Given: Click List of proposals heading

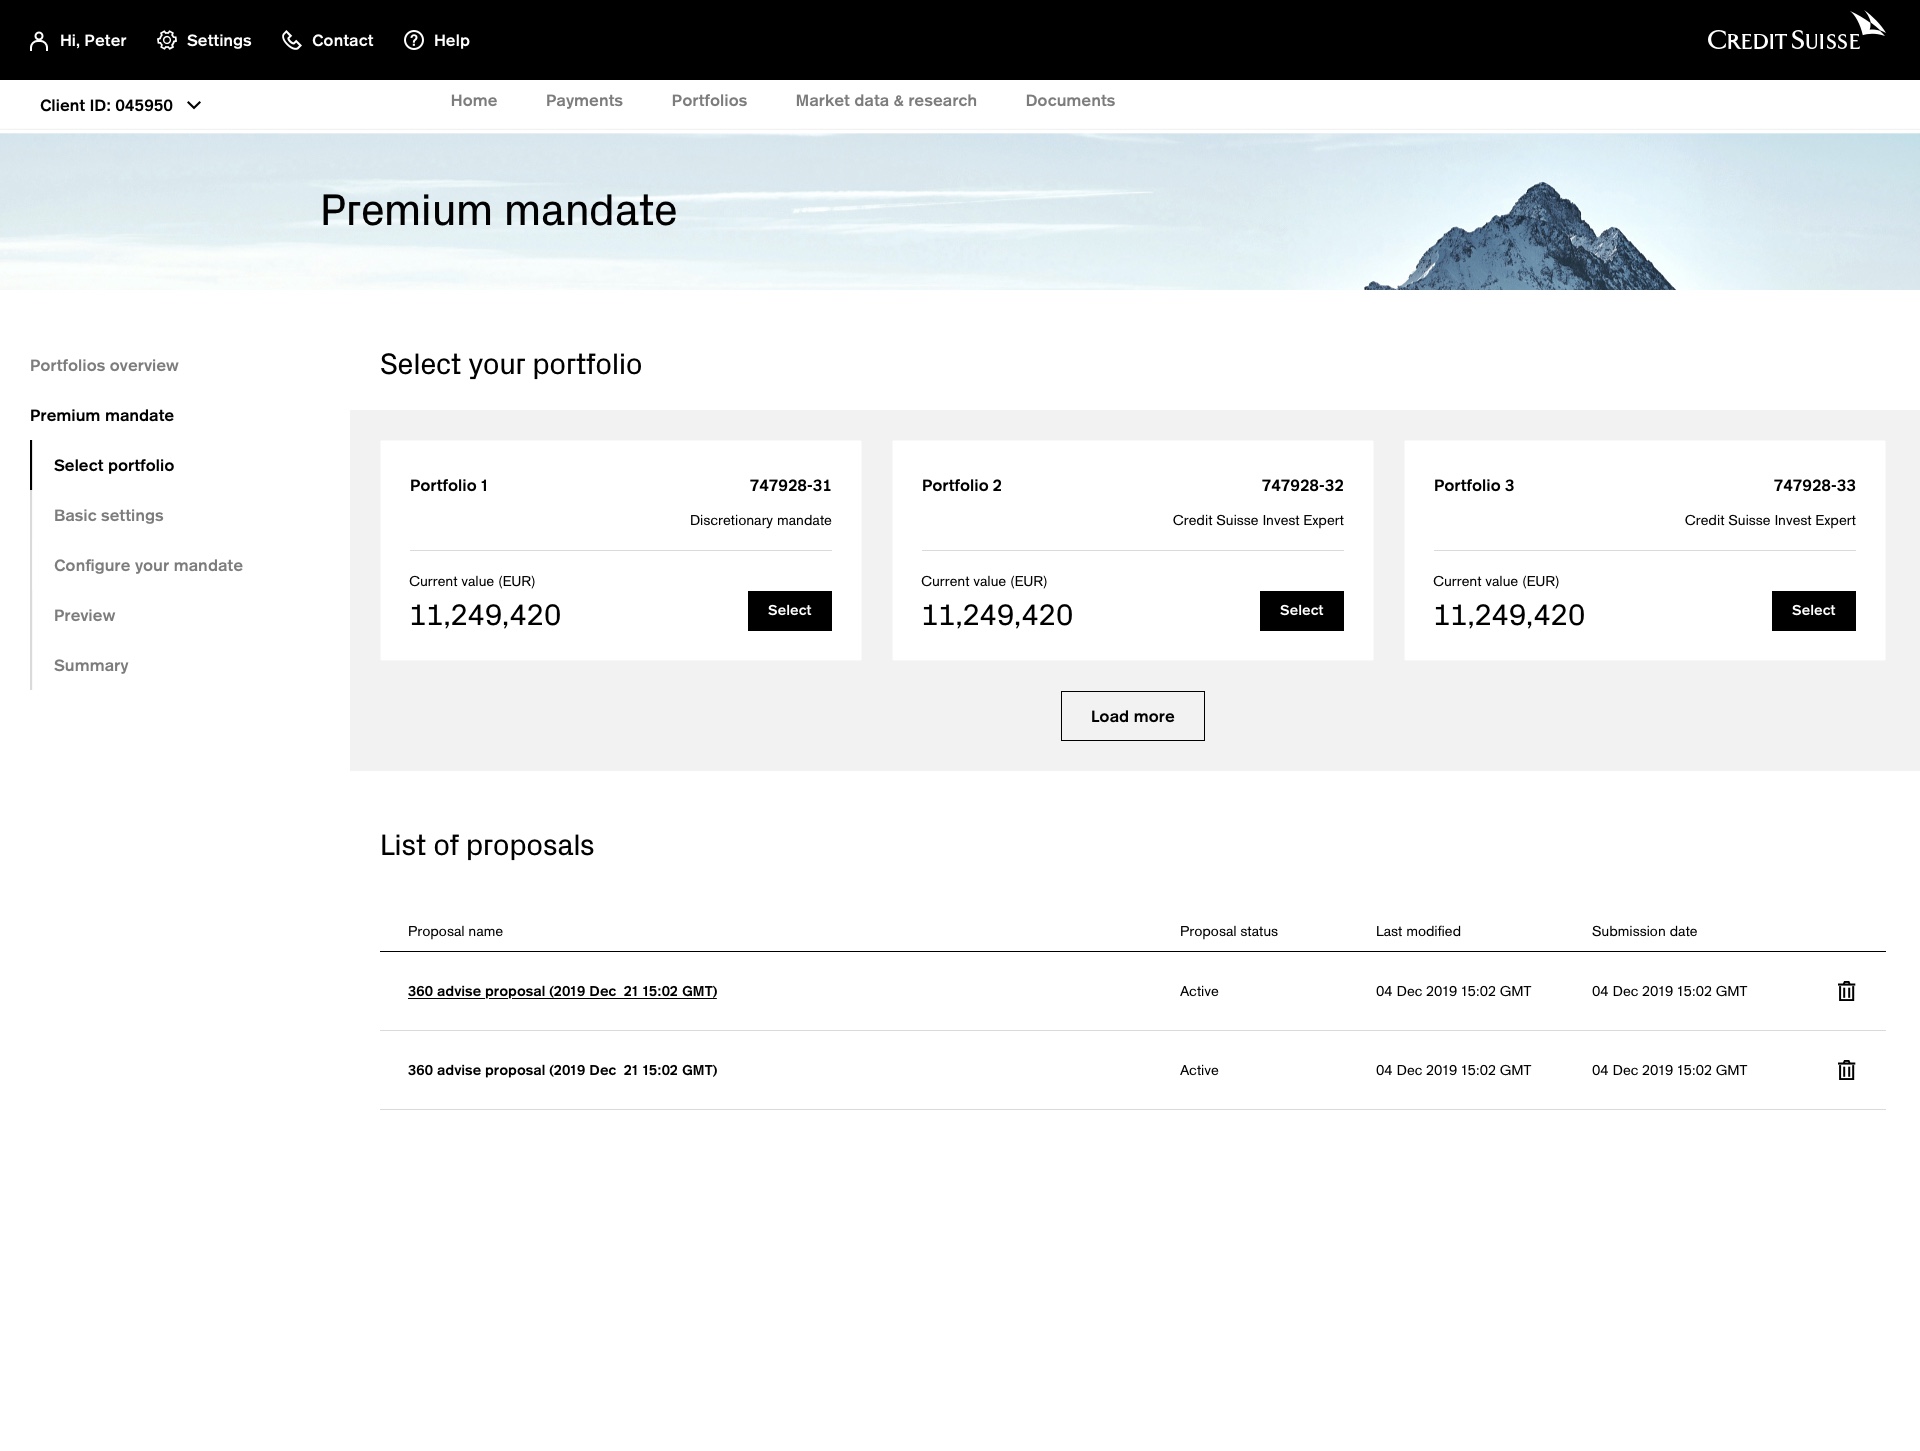Looking at the screenshot, I should tap(487, 845).
